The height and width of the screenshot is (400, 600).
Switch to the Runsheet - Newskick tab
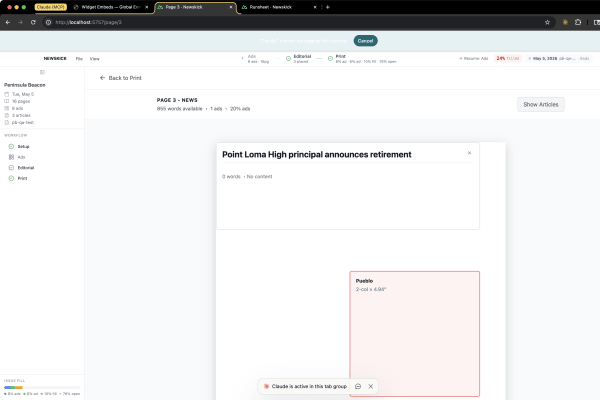279,7
